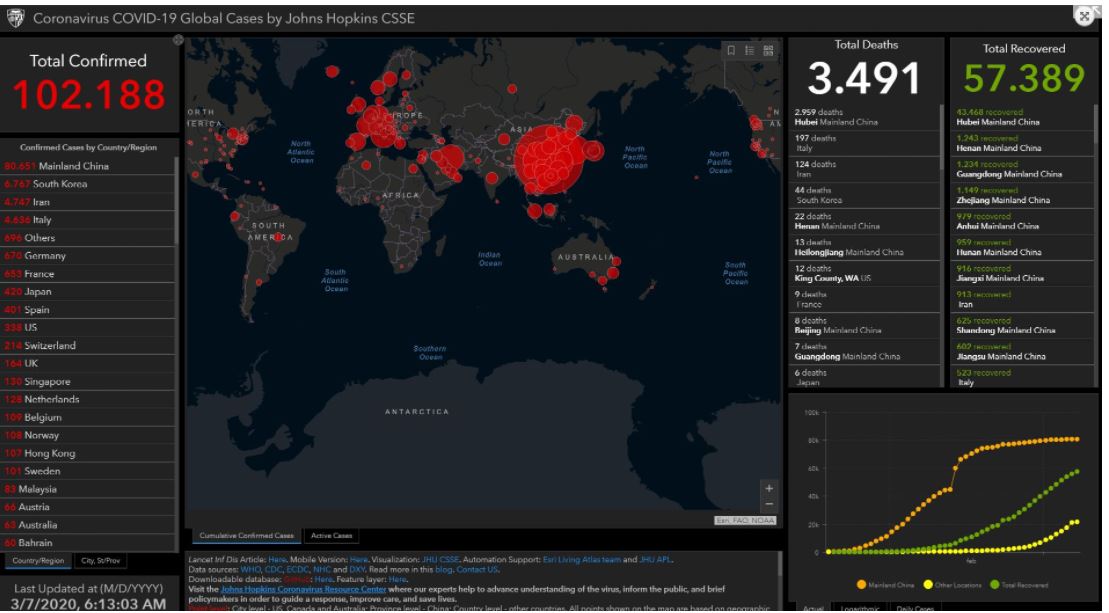Viewport: 1109px width, 613px height.
Task: Click the Esri, FAO, NOAA map attribution
Action: click(x=745, y=520)
